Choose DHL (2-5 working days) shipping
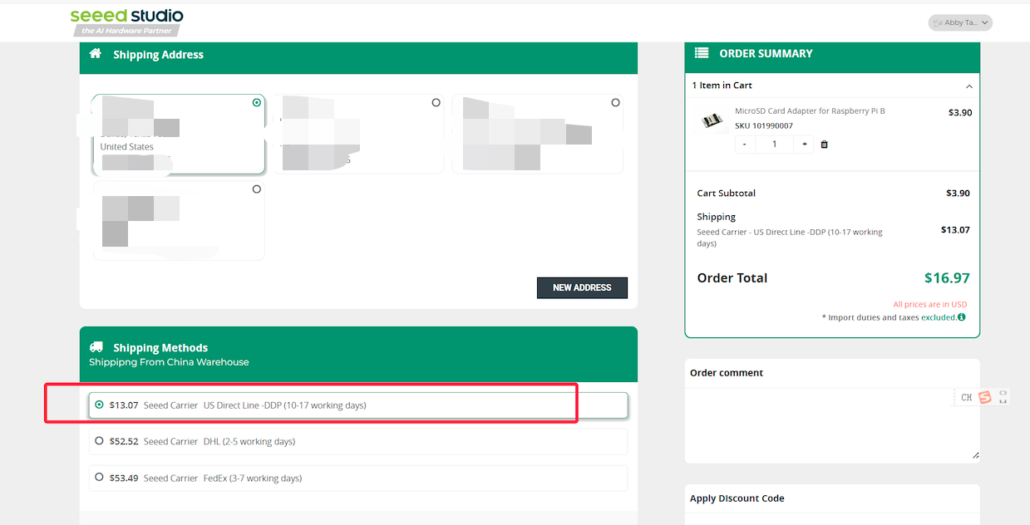Image resolution: width=1030 pixels, height=525 pixels. 99,441
